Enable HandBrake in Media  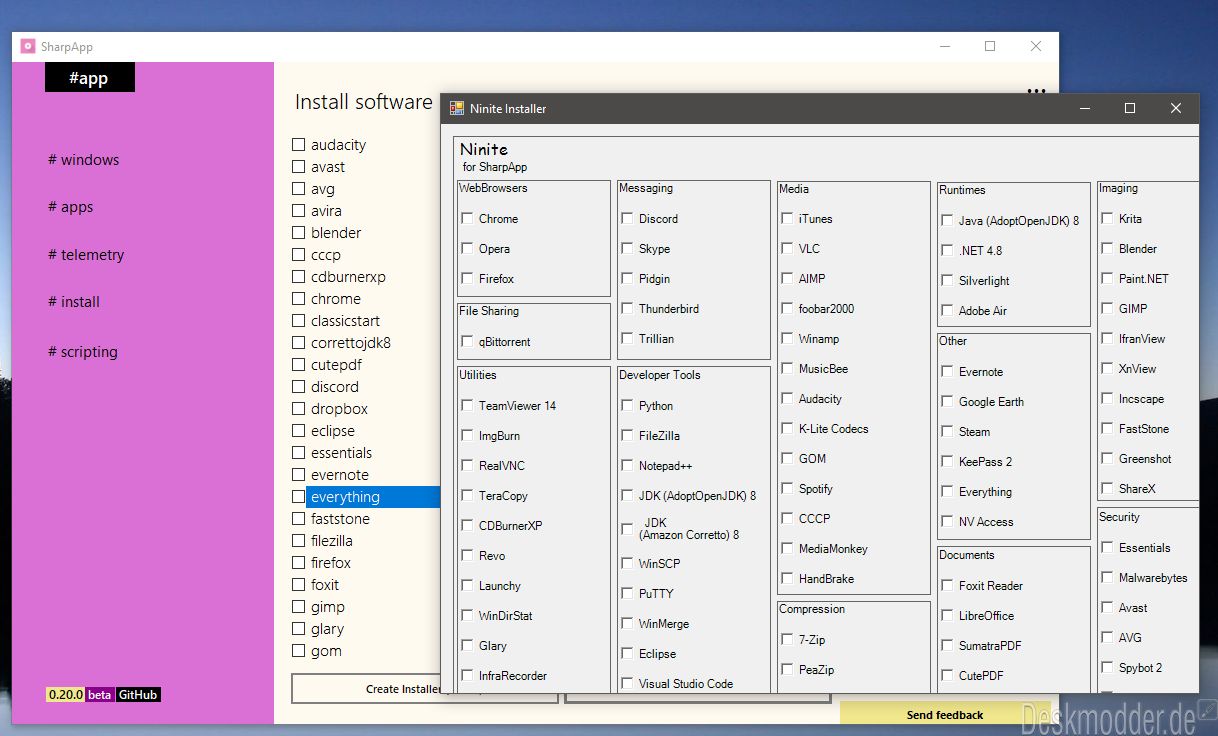(x=787, y=579)
